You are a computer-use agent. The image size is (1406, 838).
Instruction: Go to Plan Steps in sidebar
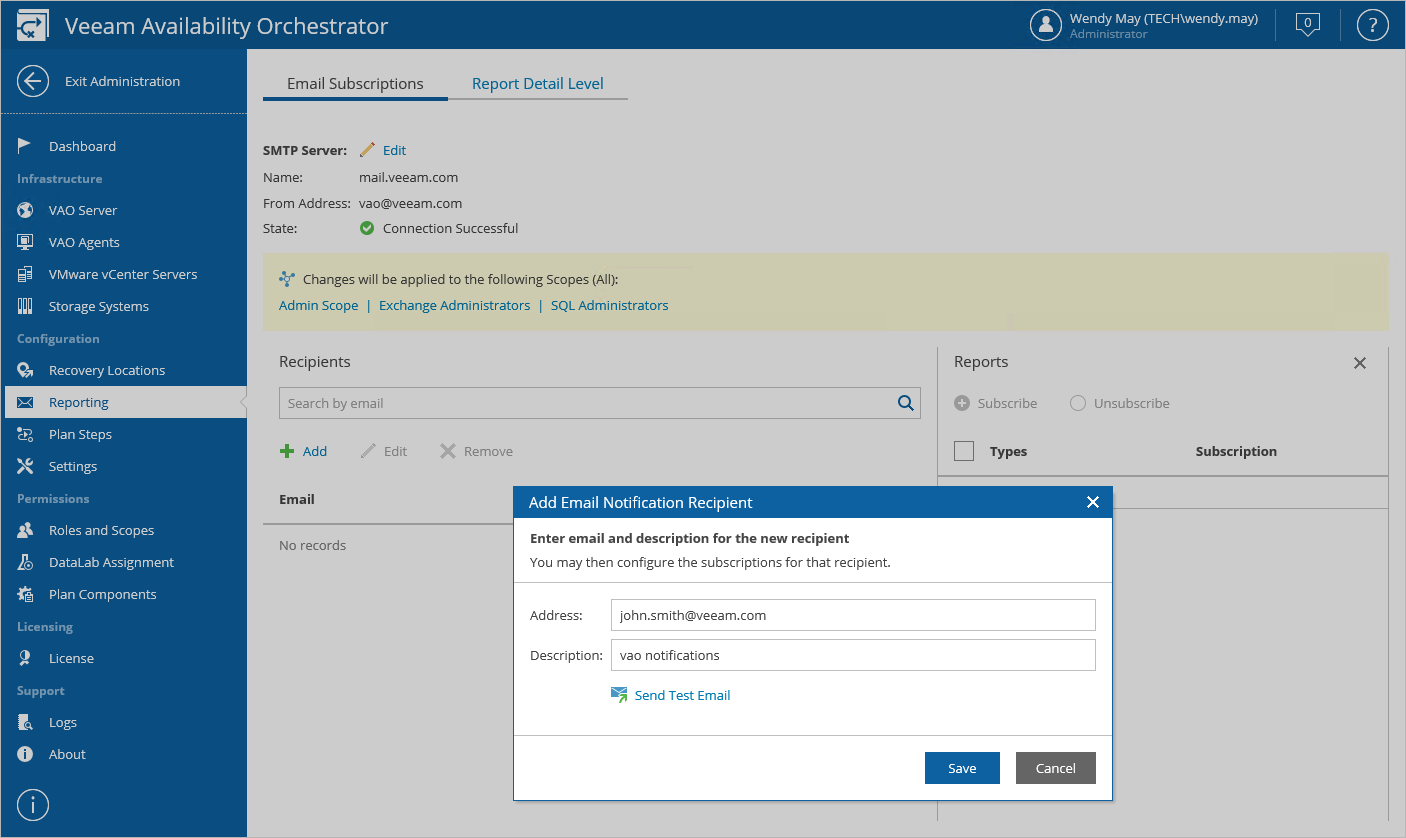(x=80, y=434)
